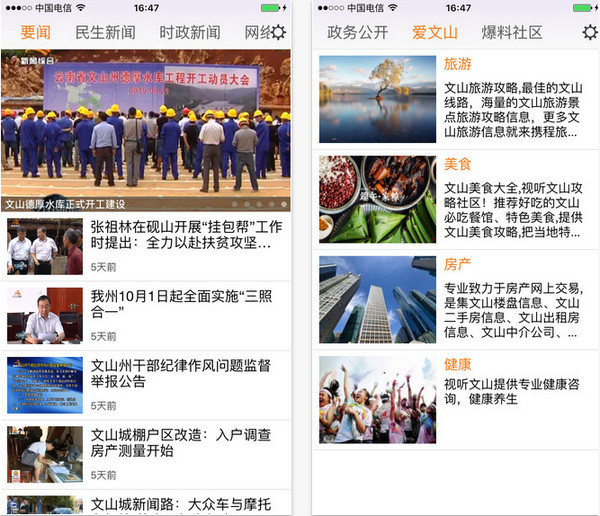Viewport: 600px width, 516px height.
Task: Switch to 政务公开 tab
Action: [357, 33]
